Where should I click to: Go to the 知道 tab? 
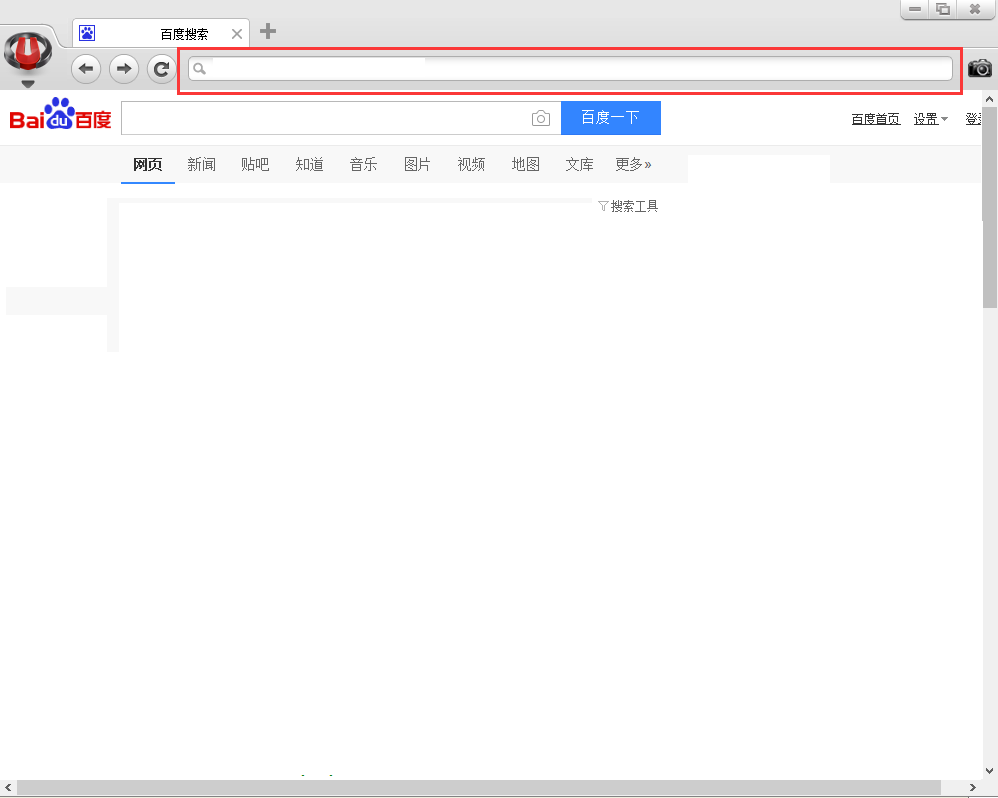tap(309, 164)
